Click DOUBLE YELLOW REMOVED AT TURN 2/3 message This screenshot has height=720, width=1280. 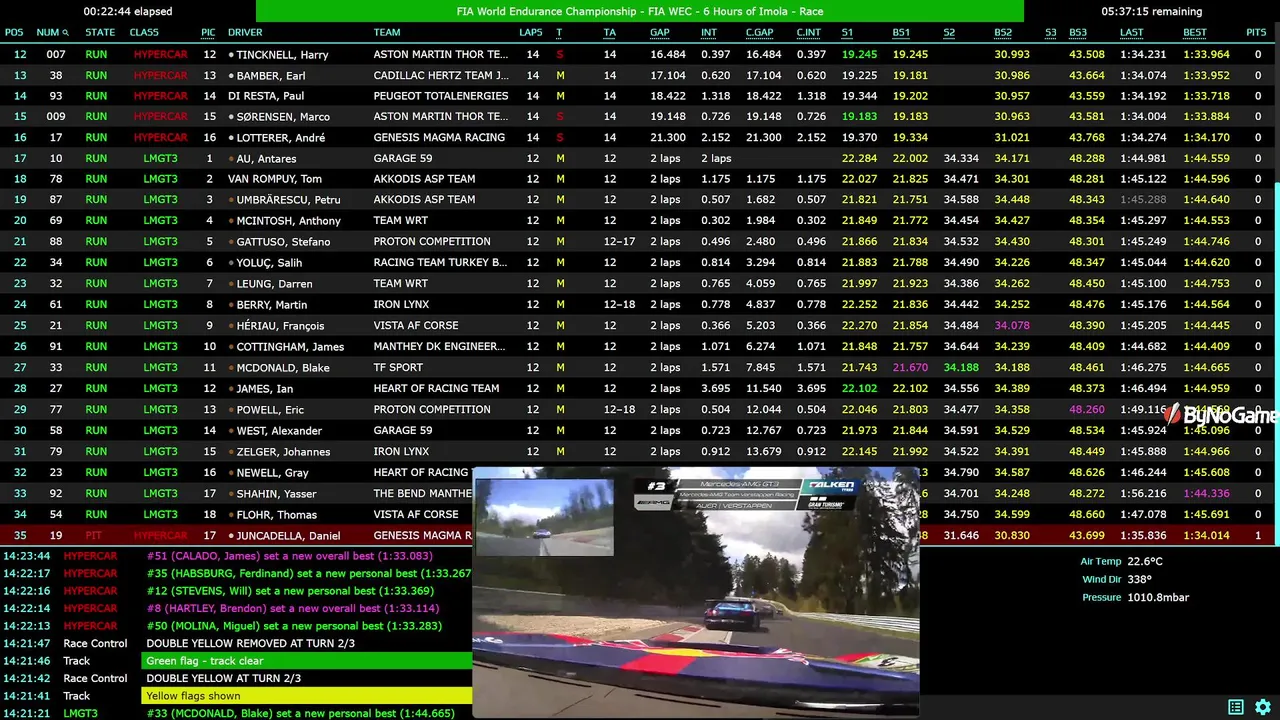(x=250, y=643)
